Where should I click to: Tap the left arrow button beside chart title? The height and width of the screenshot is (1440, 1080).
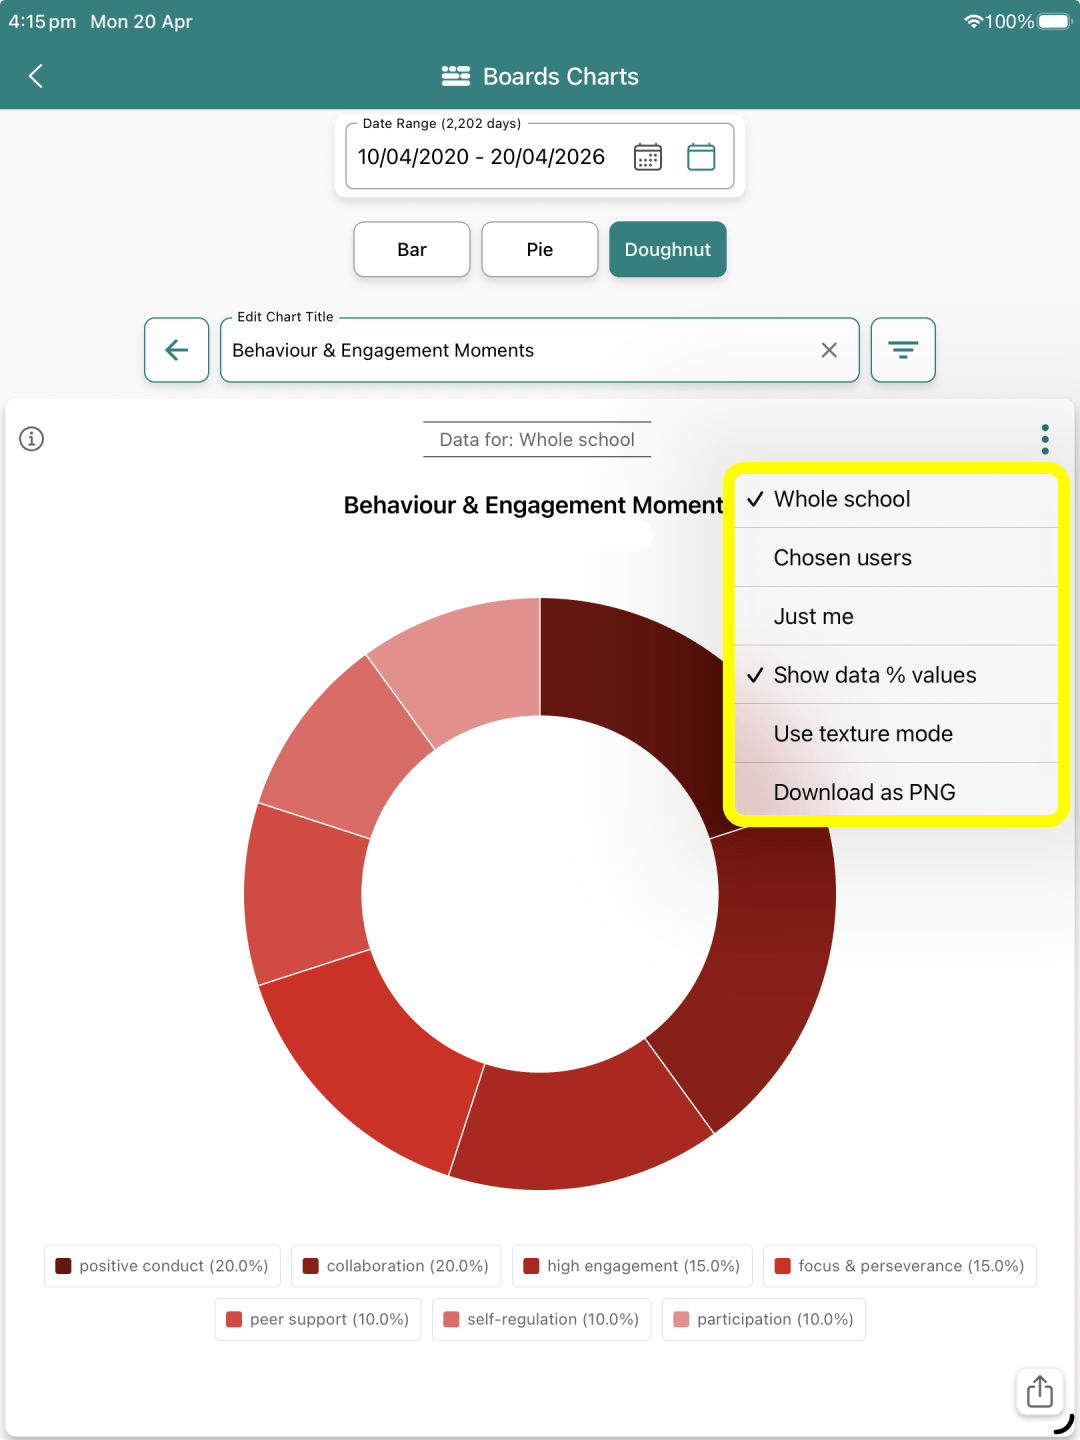point(177,350)
